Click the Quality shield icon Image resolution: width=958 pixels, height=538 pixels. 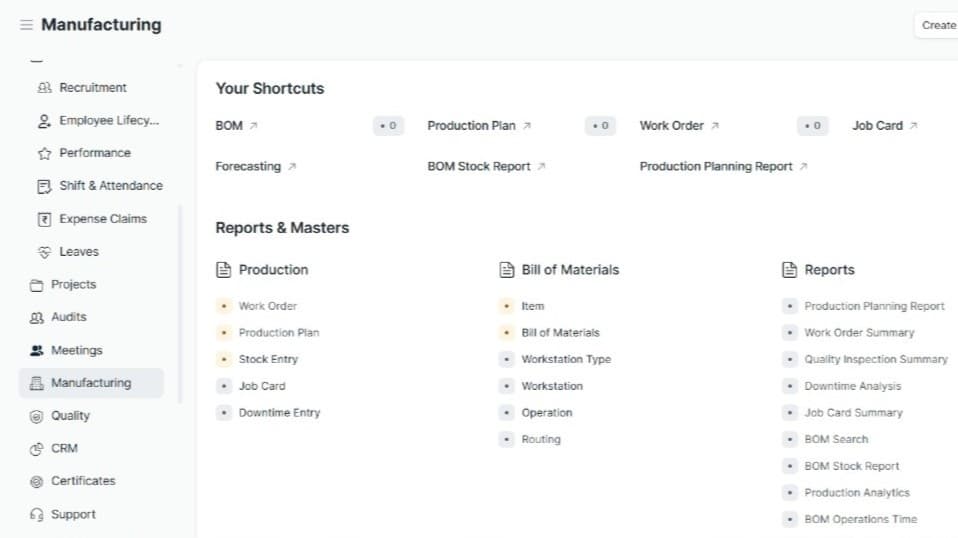36,416
